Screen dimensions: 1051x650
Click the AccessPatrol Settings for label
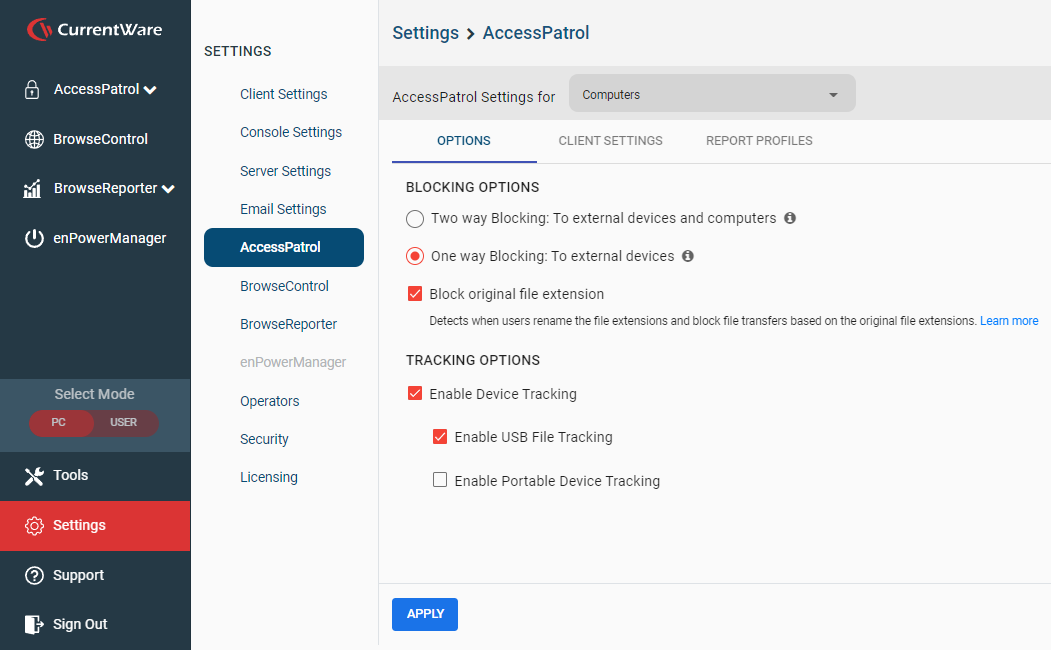click(474, 97)
